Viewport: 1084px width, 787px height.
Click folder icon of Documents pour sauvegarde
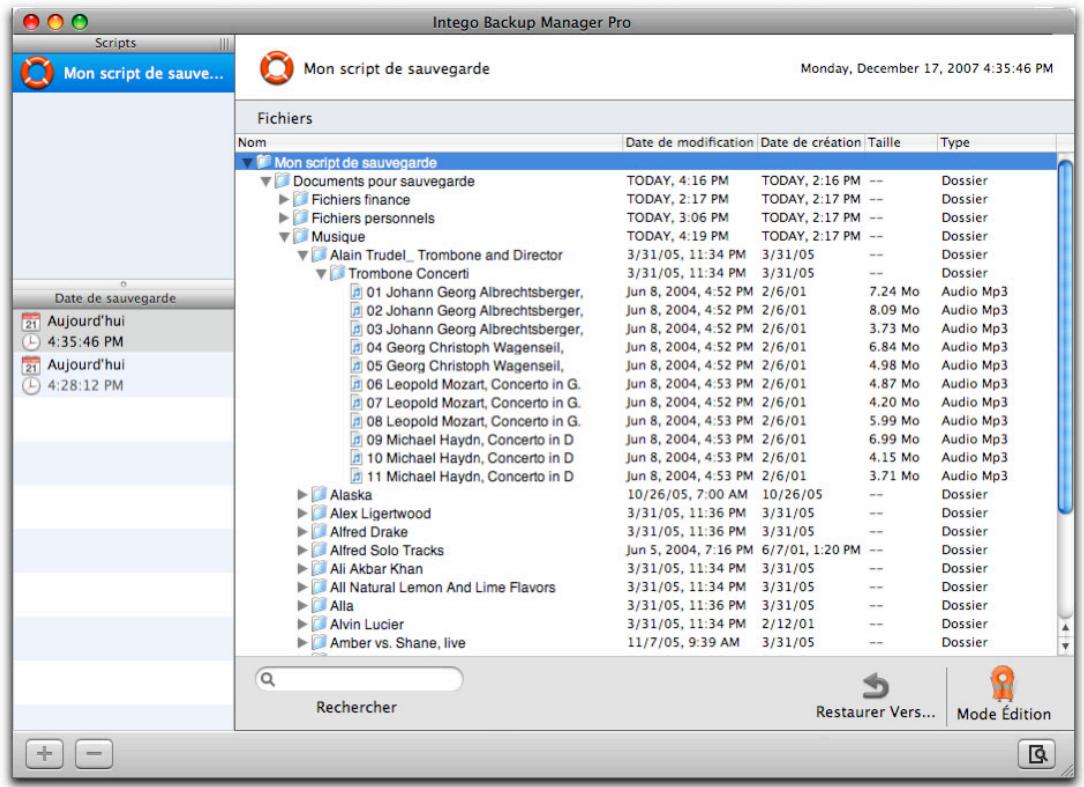[282, 180]
